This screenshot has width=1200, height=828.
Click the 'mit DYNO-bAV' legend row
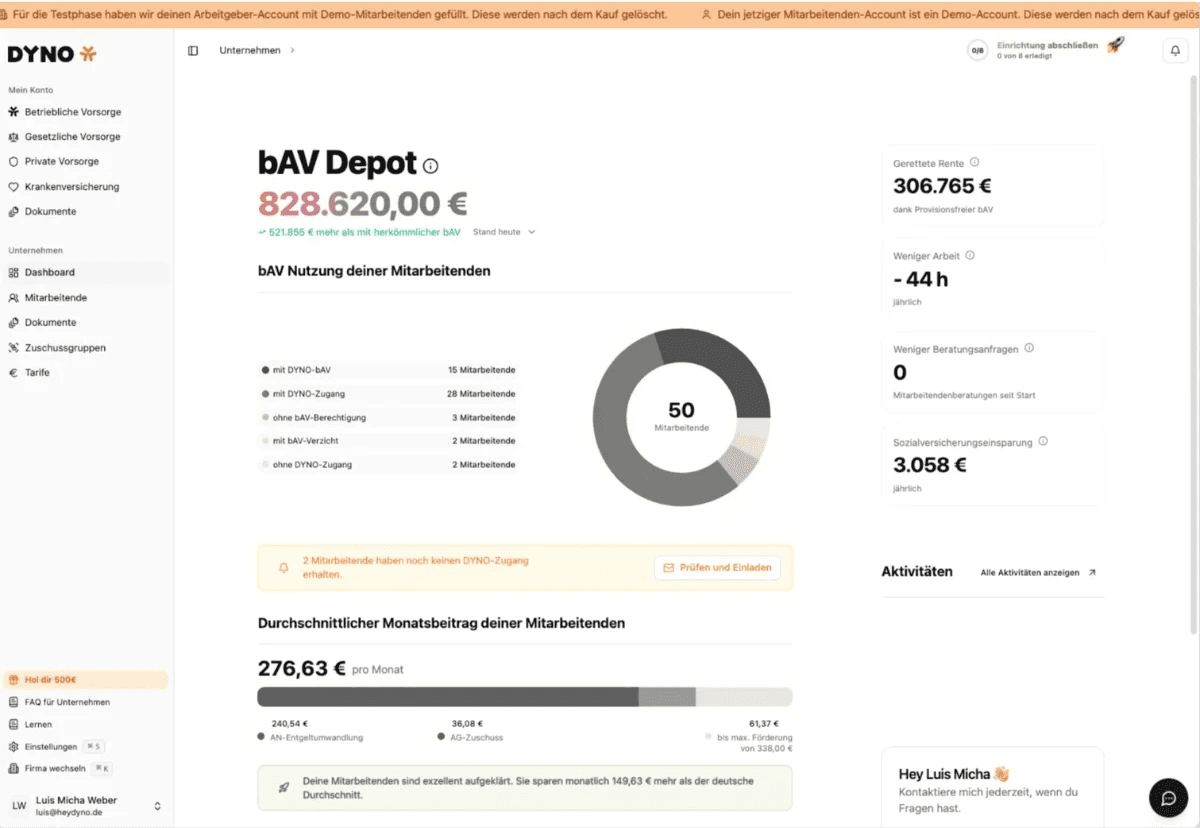click(x=387, y=370)
